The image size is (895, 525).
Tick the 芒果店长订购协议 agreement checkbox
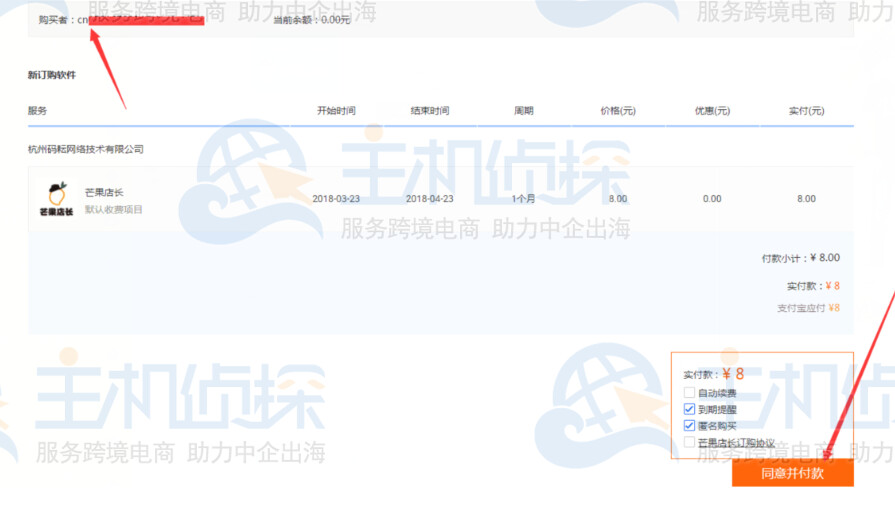pos(689,442)
